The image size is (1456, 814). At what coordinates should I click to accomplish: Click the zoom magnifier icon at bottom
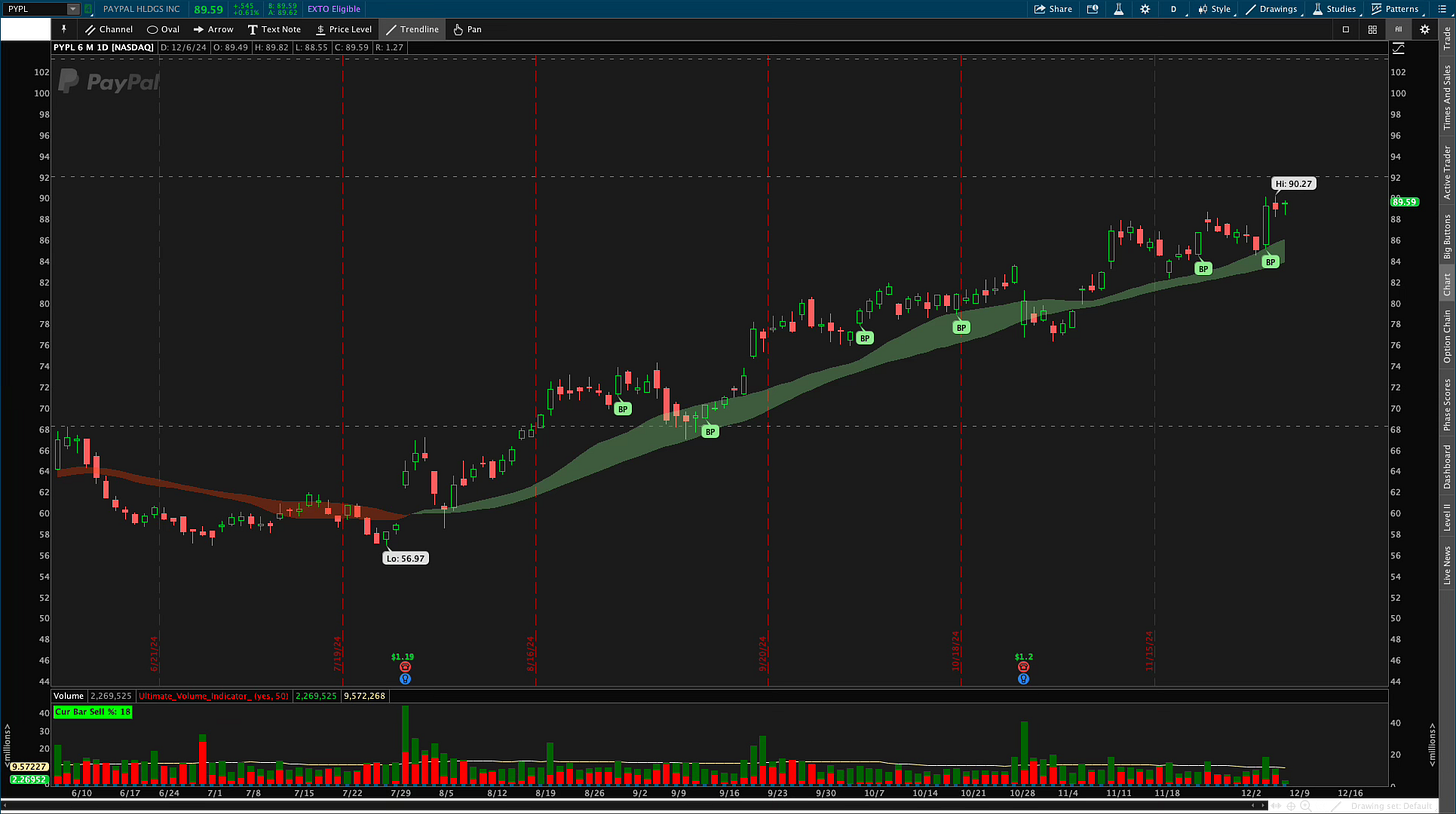point(1306,806)
